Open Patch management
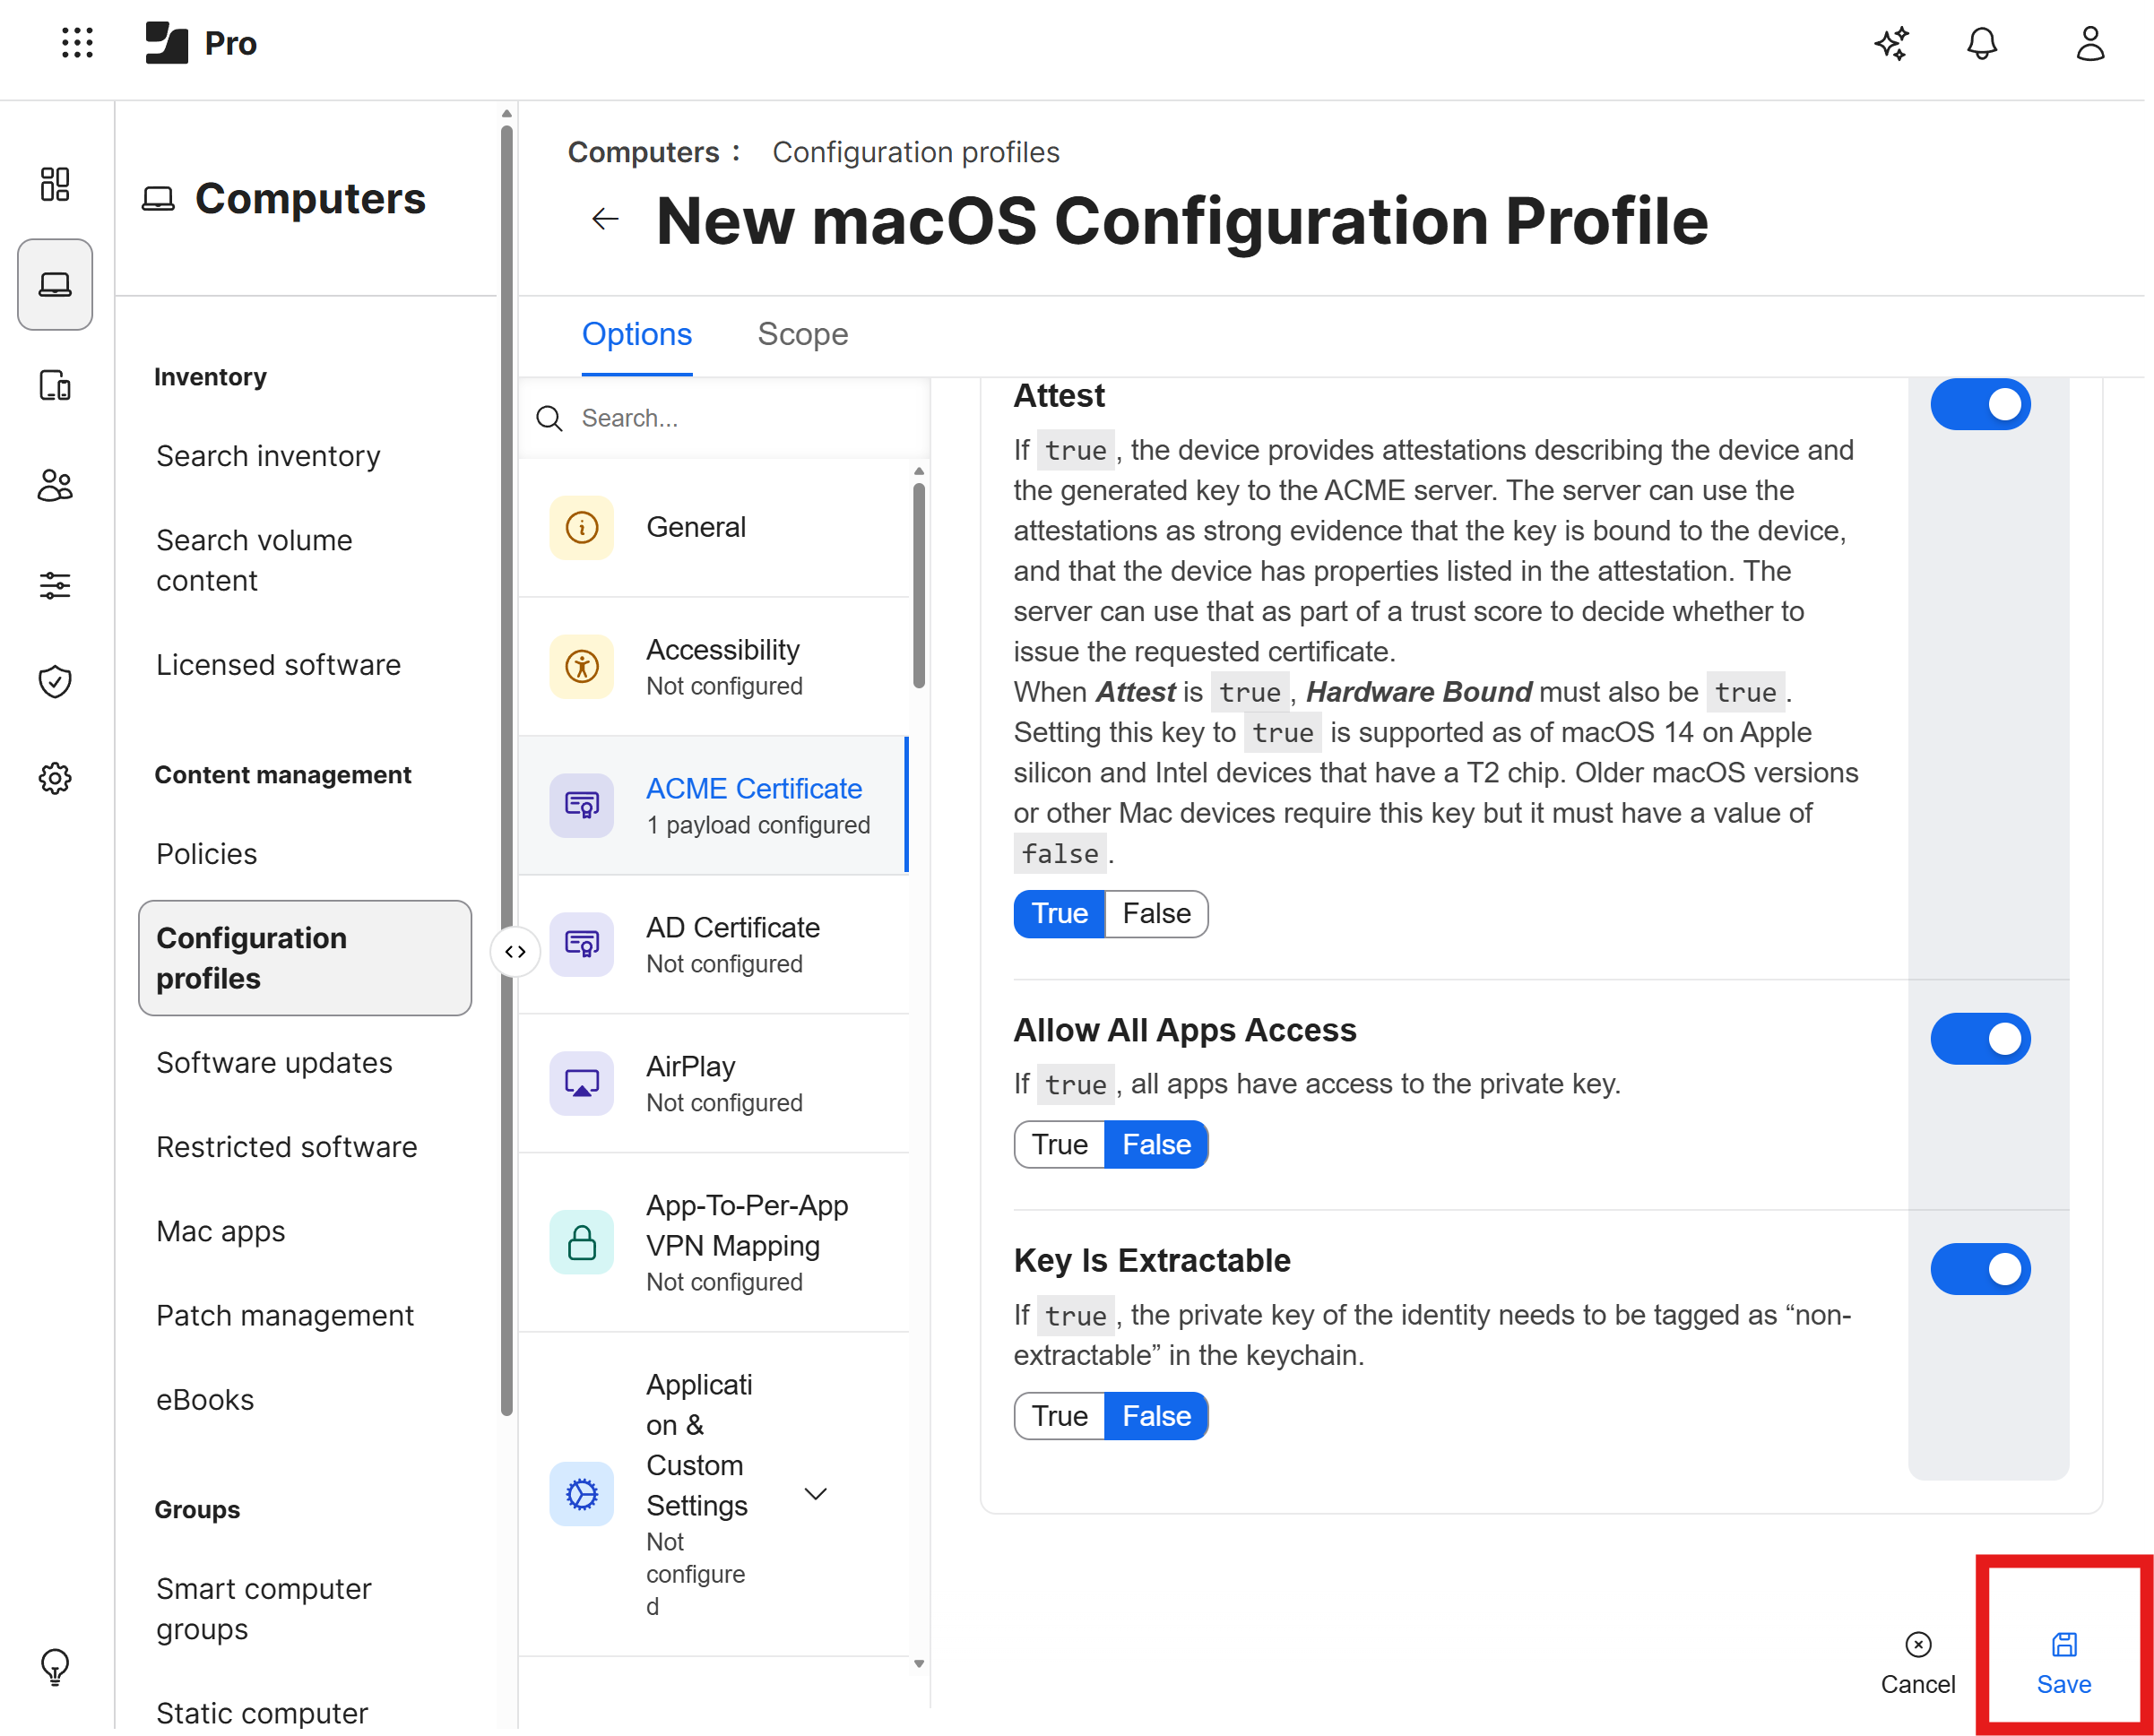 [x=285, y=1316]
